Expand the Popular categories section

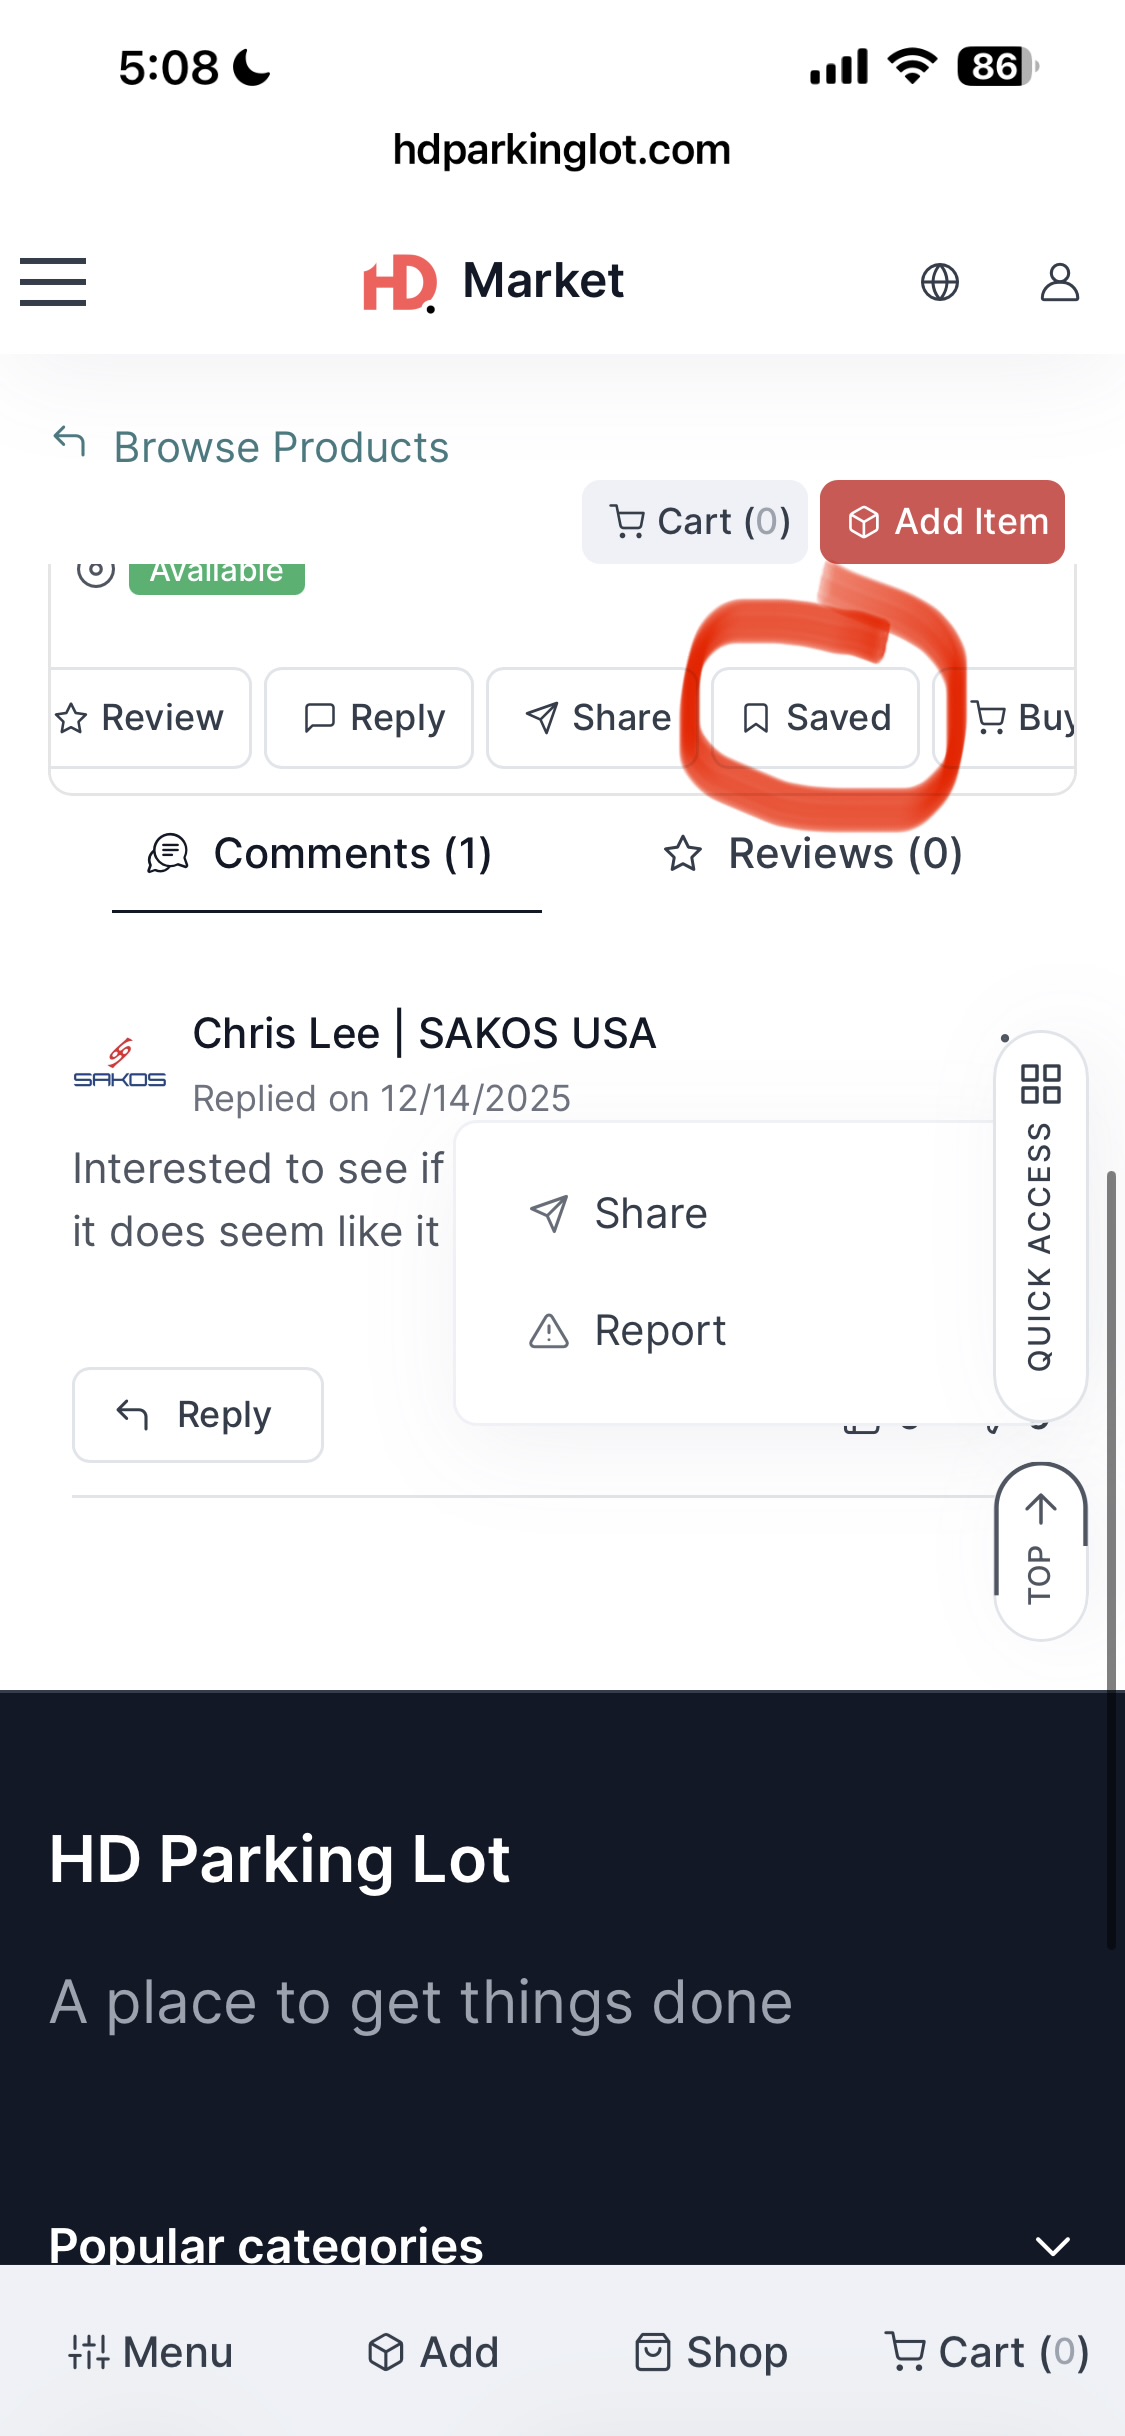pyautogui.click(x=1052, y=2246)
